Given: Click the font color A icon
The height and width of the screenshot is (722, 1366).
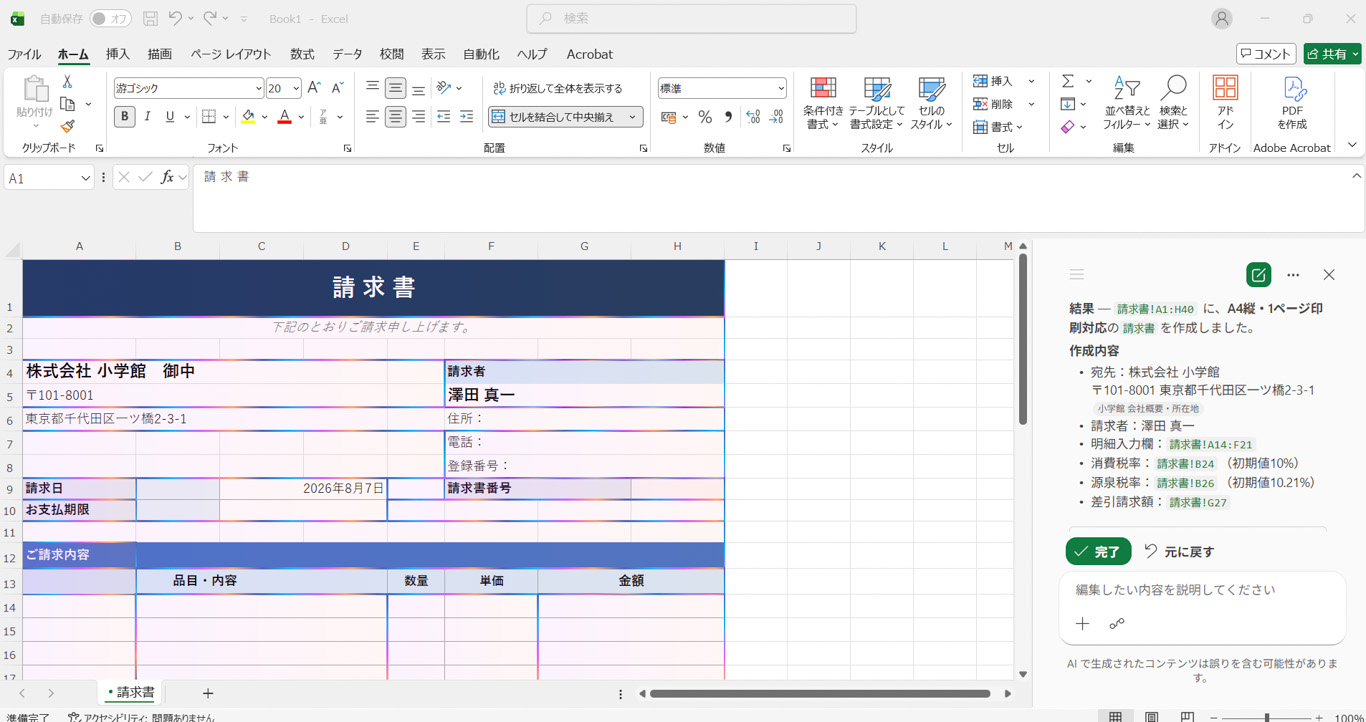Looking at the screenshot, I should [284, 117].
